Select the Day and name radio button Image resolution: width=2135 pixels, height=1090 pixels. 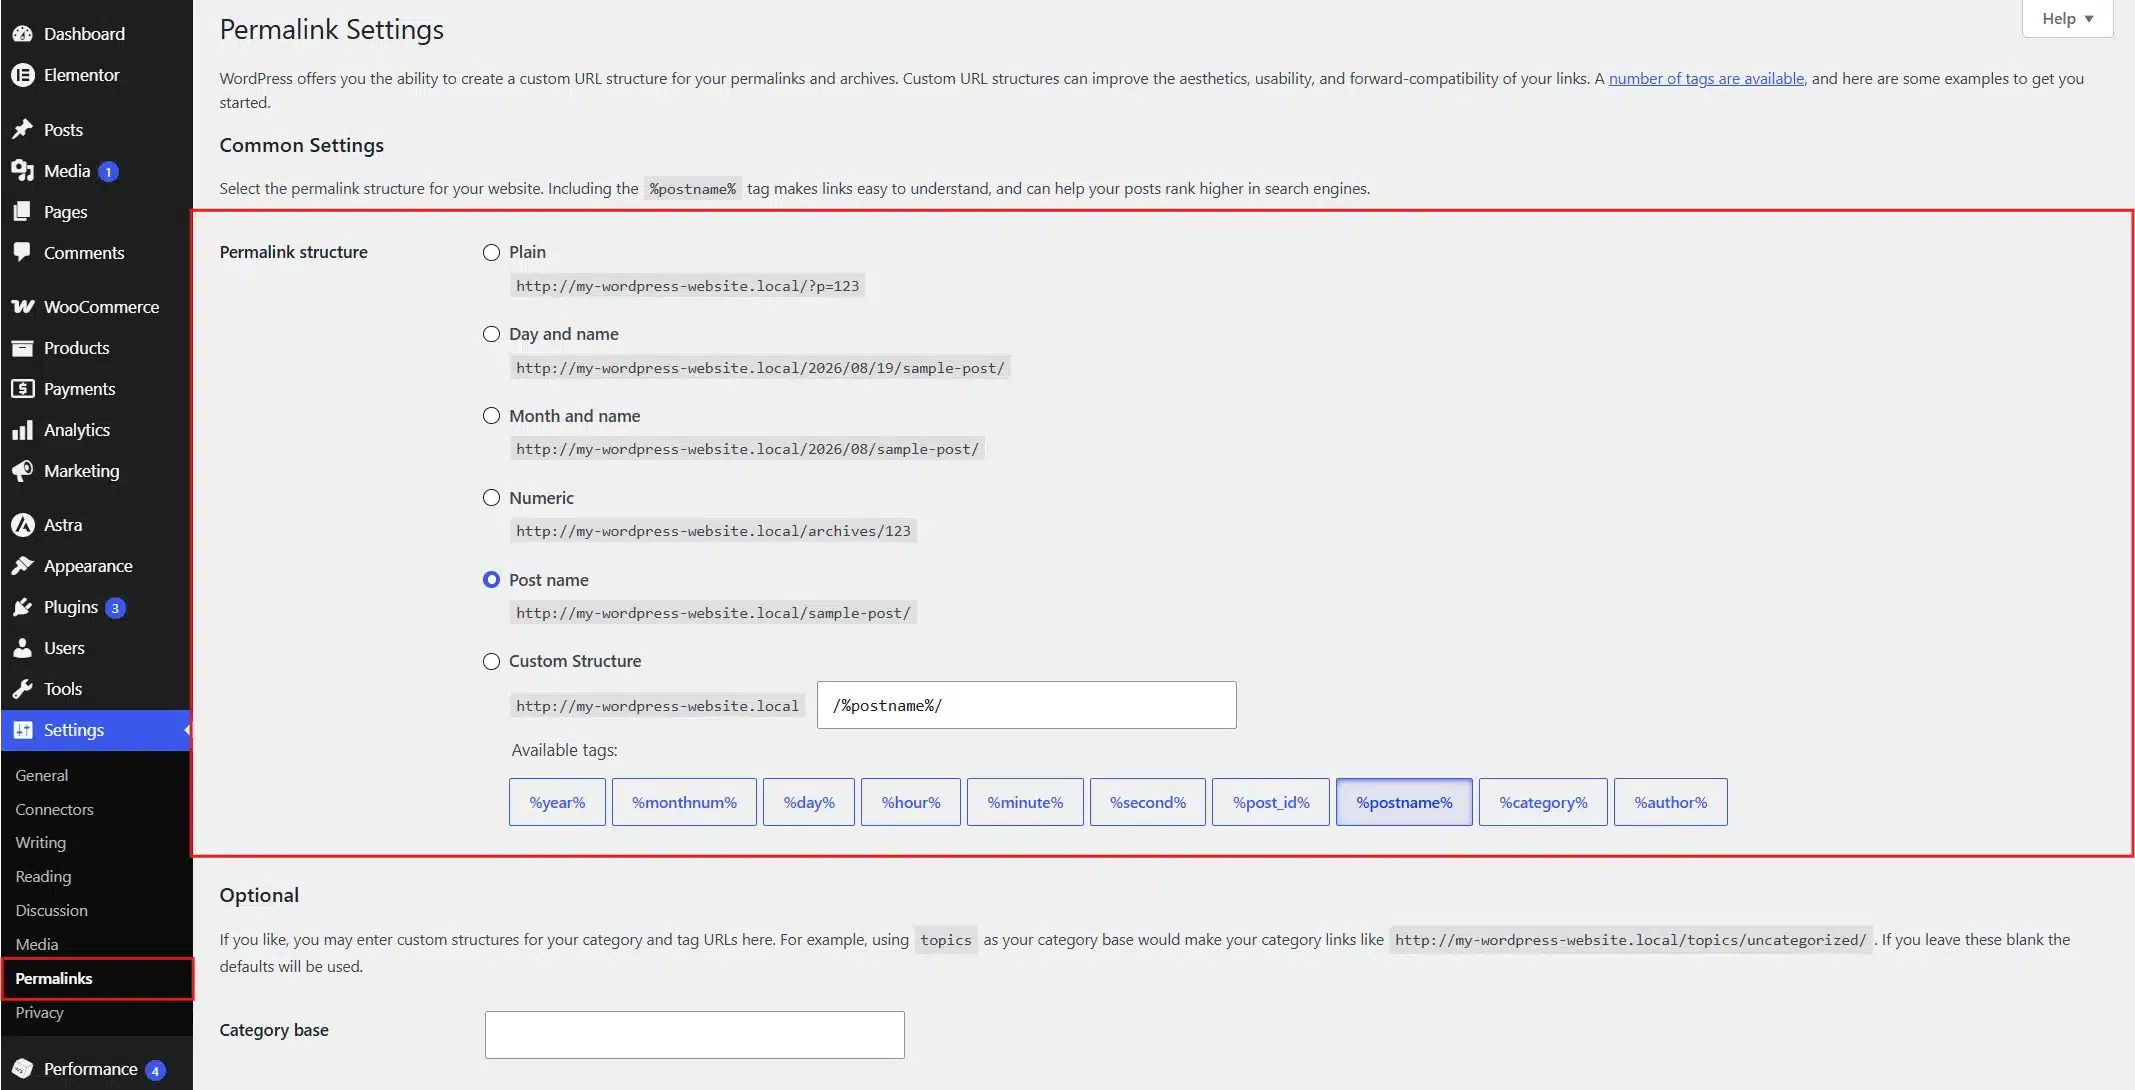tap(491, 334)
